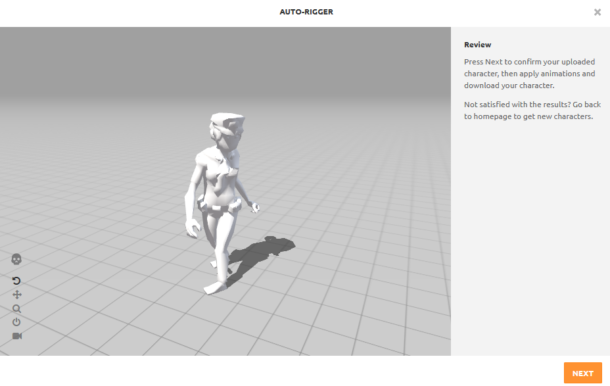Click the power icon in viewport
Screen dimensions: 610x386
click(16, 322)
